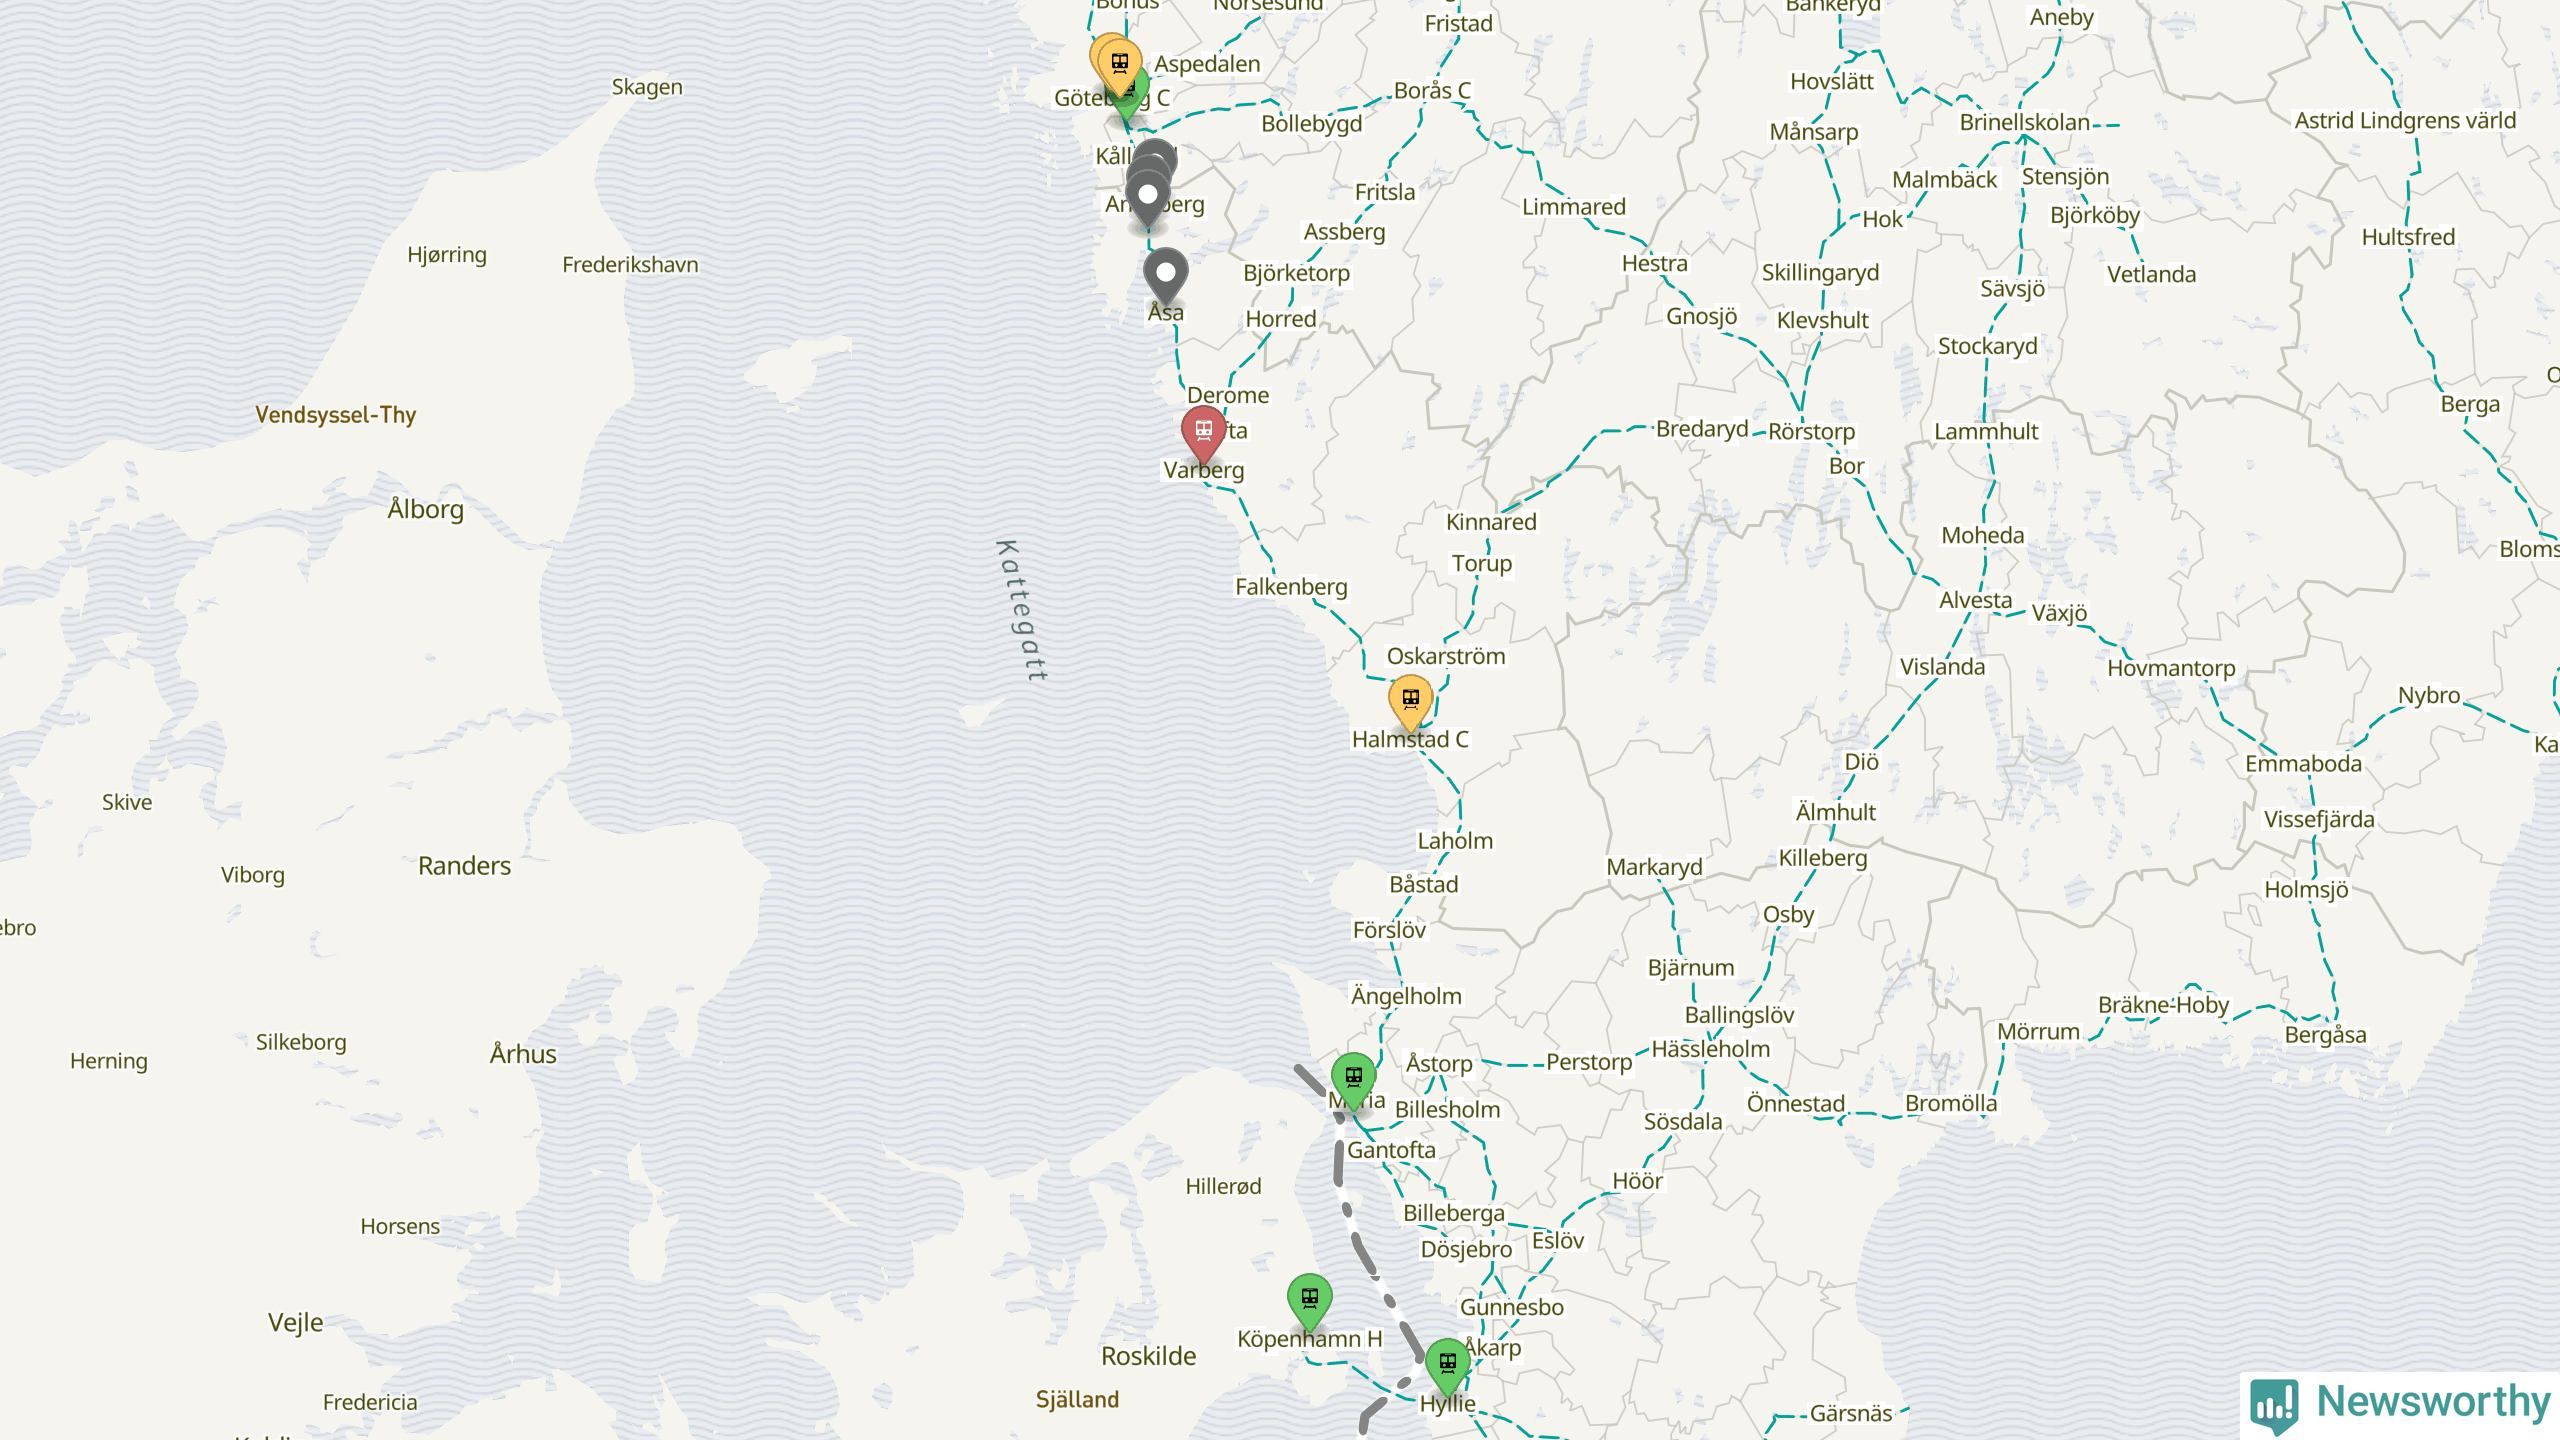
Task: Click the Hillerød label
Action: pyautogui.click(x=1223, y=1187)
